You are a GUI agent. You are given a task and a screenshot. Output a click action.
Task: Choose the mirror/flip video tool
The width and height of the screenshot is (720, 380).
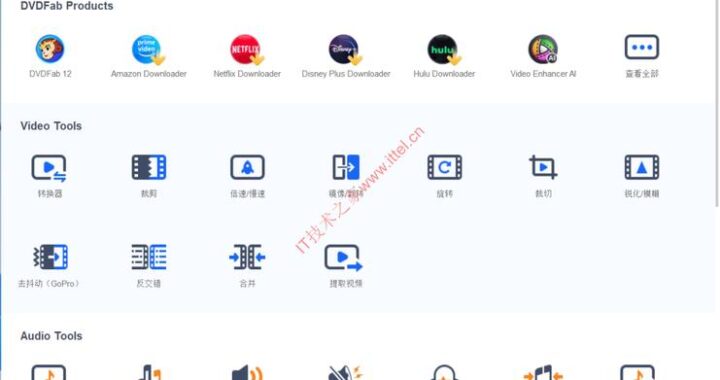(x=346, y=167)
